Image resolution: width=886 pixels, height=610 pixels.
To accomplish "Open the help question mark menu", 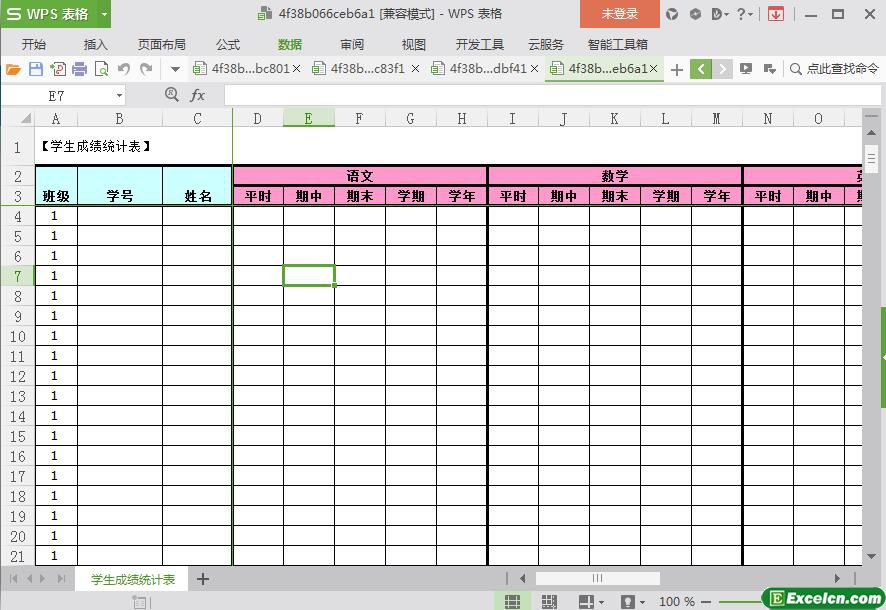I will (x=744, y=14).
